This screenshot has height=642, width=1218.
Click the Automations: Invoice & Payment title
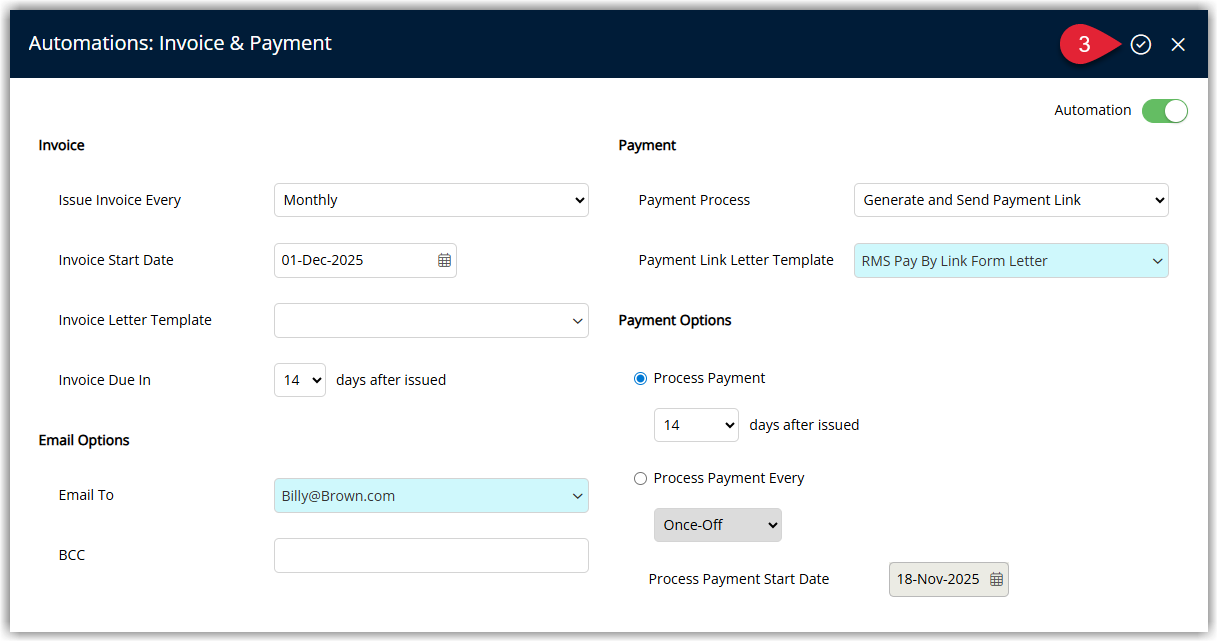click(180, 43)
